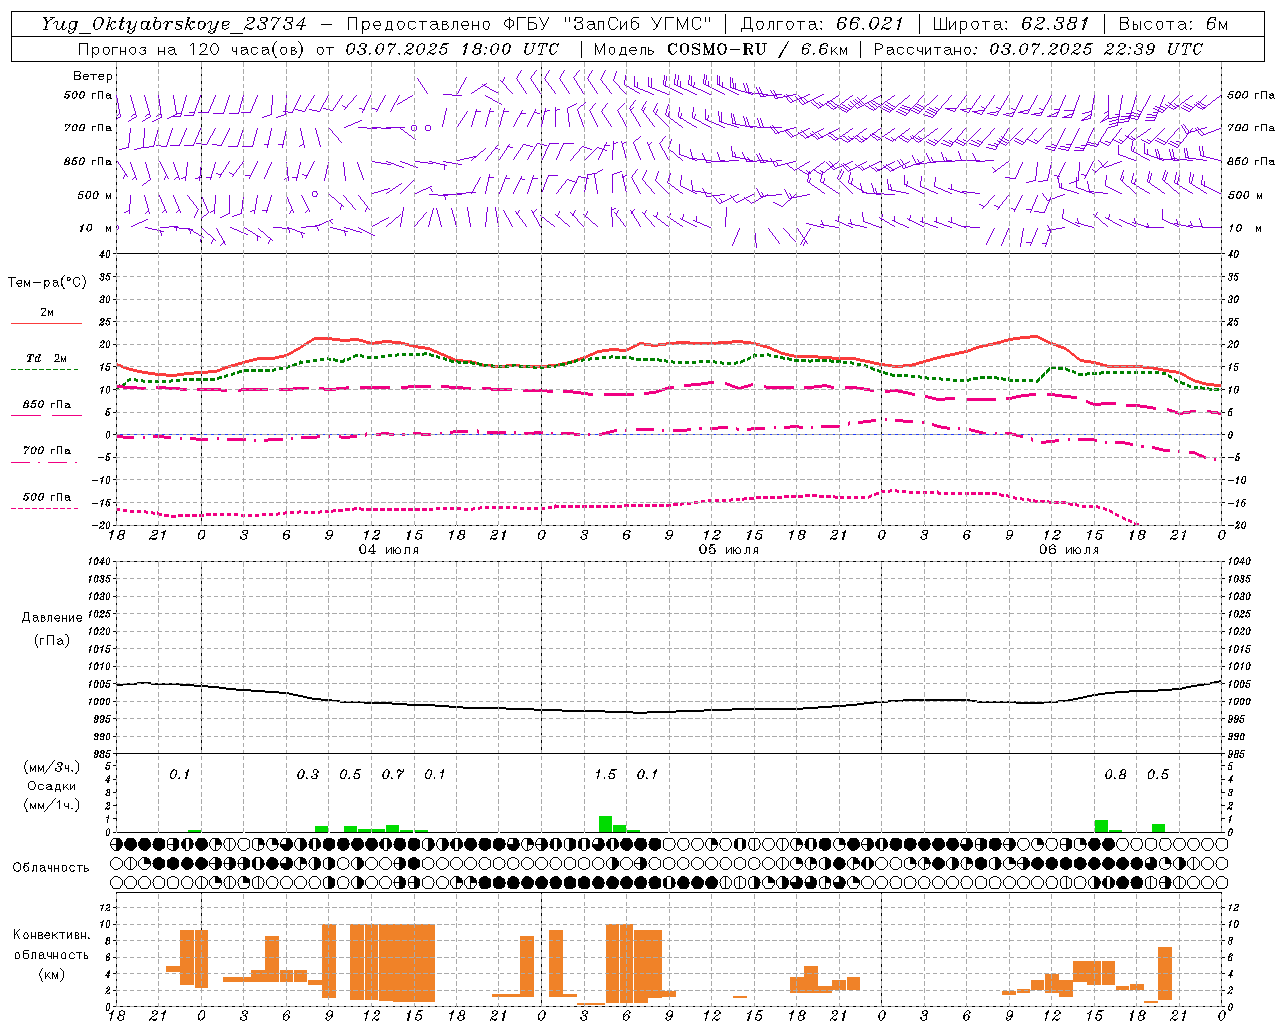Viewport: 1280px width, 1024px height.
Task: Click the '(мм/1ч.)' precipitation unit label
Action: [x=52, y=805]
